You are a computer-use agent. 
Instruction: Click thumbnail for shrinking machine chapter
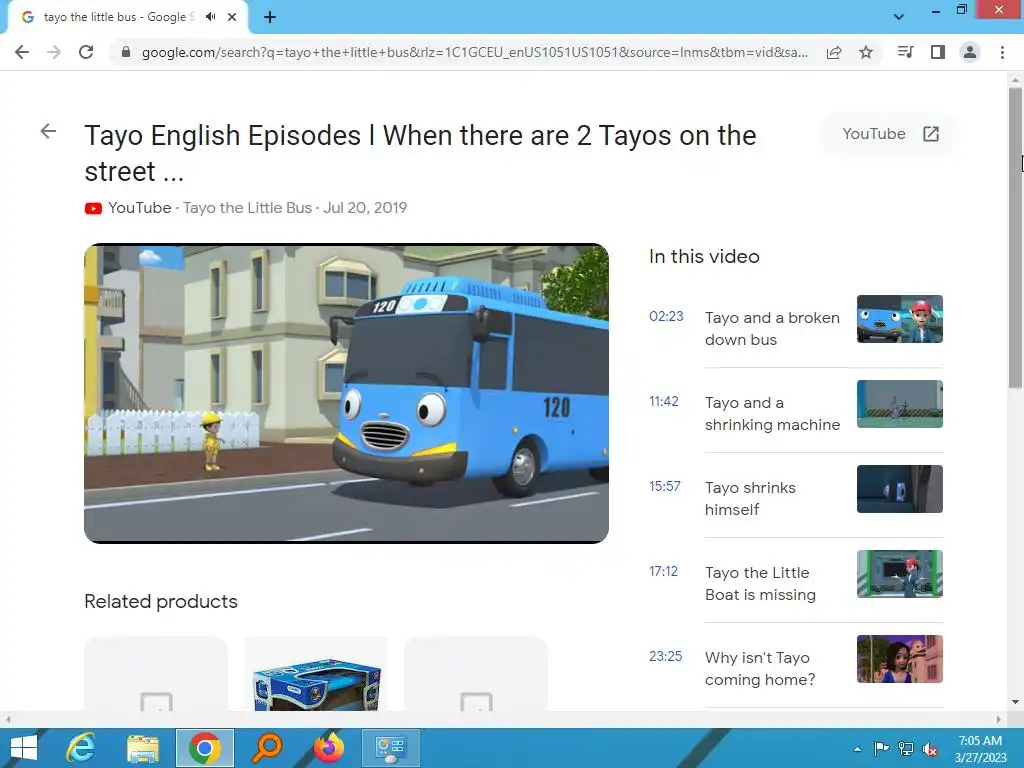(899, 404)
